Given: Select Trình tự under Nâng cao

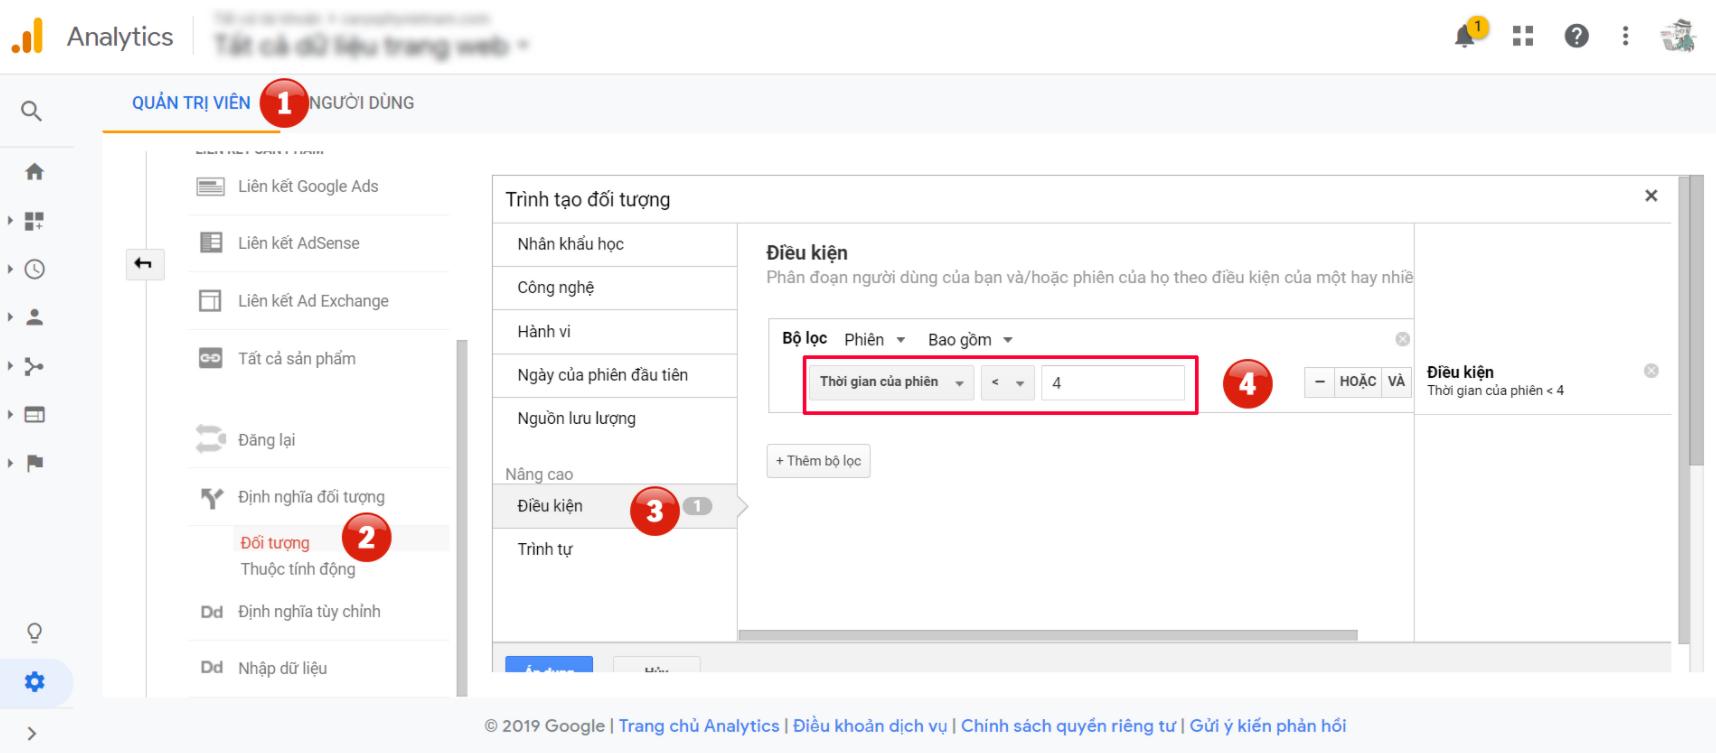Looking at the screenshot, I should tap(615, 549).
